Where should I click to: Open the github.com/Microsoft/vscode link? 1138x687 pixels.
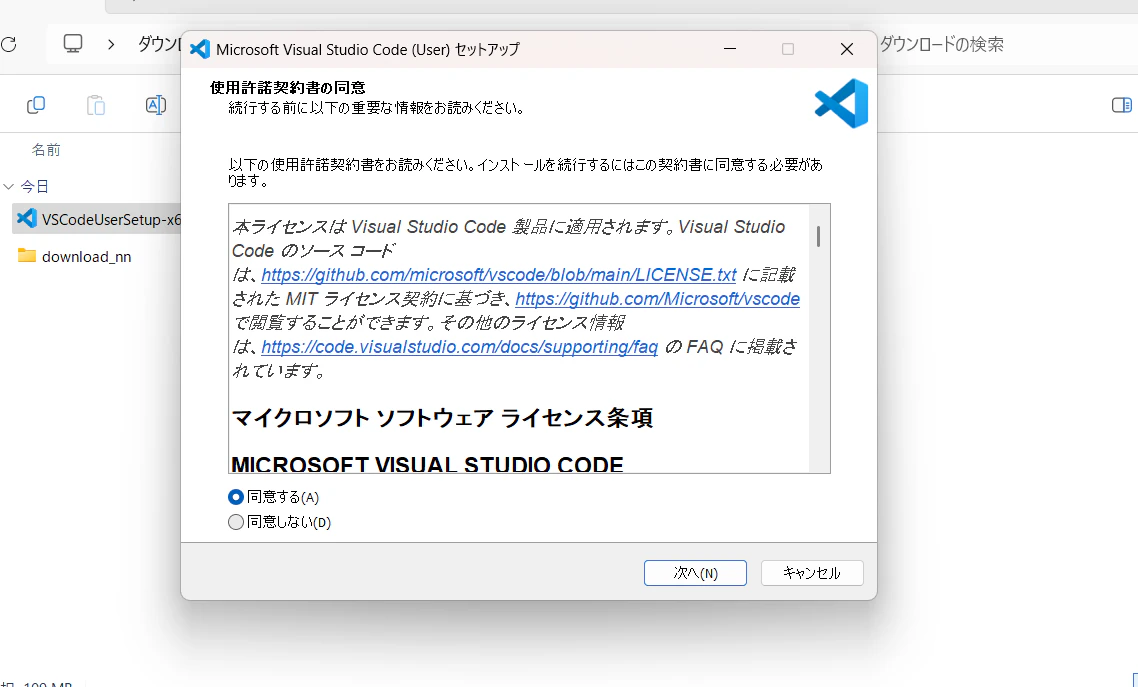pos(658,299)
